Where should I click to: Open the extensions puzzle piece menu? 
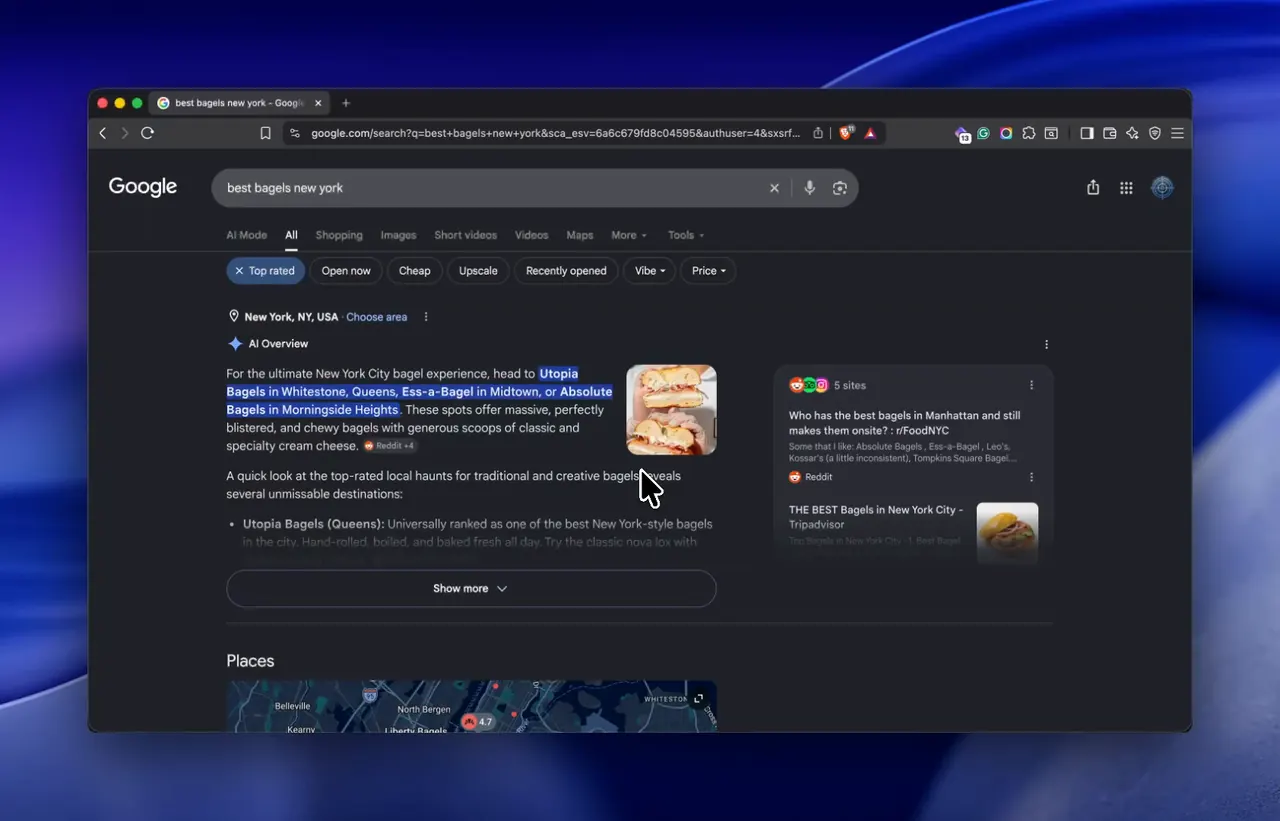(1028, 133)
